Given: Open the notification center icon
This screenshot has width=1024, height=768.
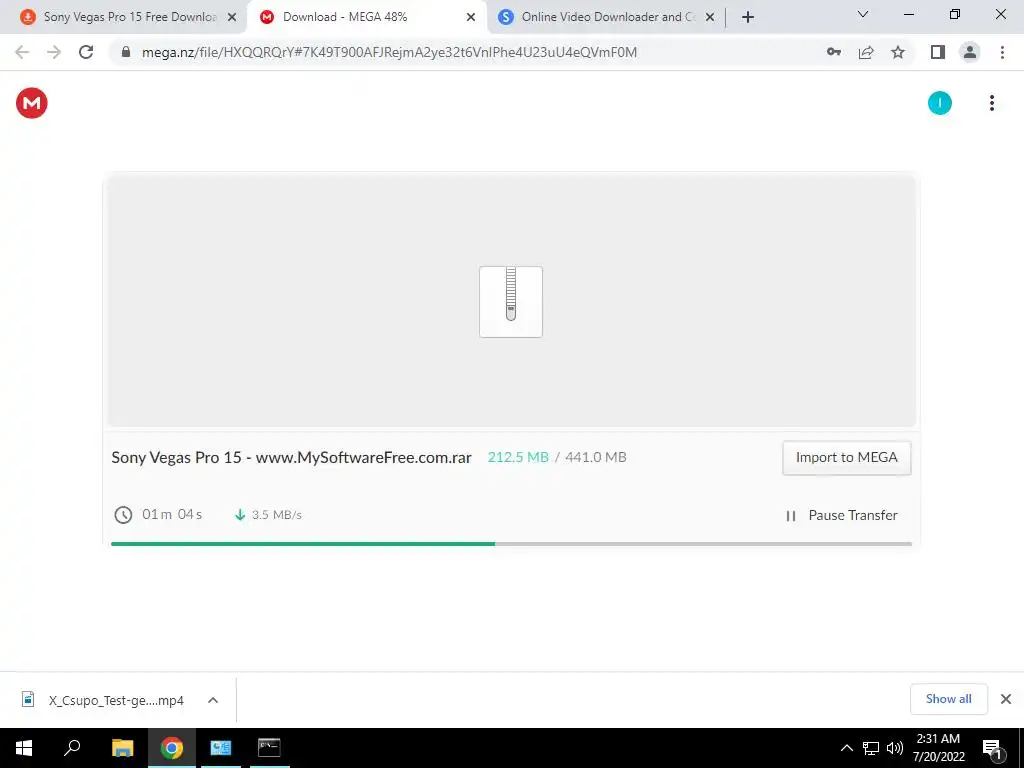Looking at the screenshot, I should click(x=992, y=749).
